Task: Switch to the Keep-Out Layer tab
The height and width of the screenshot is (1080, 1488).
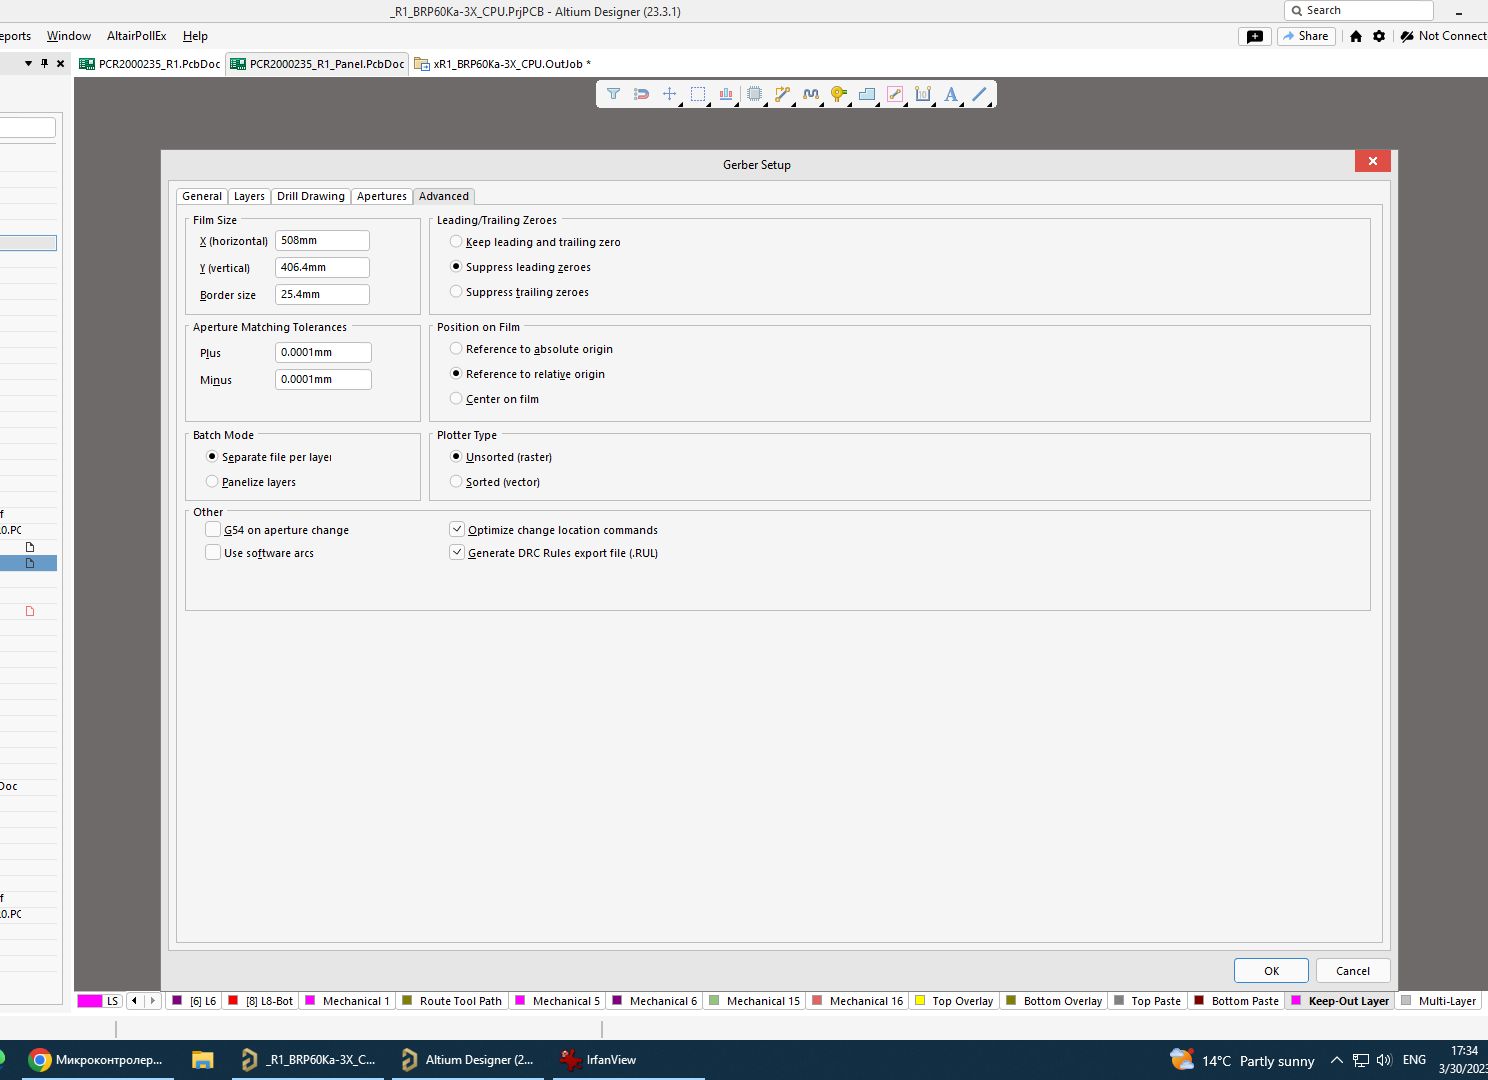Action: (x=1339, y=1001)
